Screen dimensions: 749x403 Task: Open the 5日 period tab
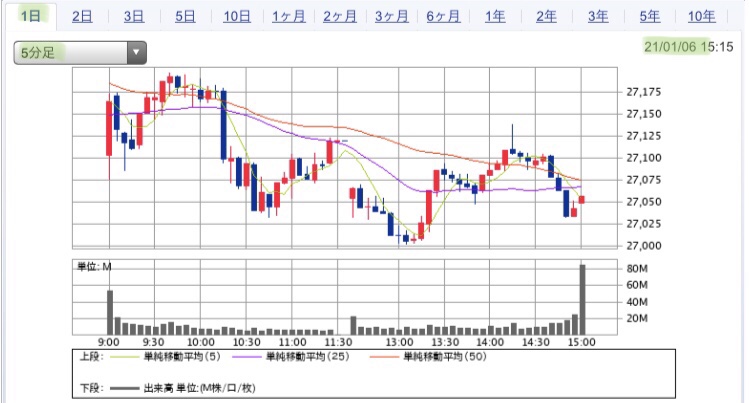(x=185, y=17)
